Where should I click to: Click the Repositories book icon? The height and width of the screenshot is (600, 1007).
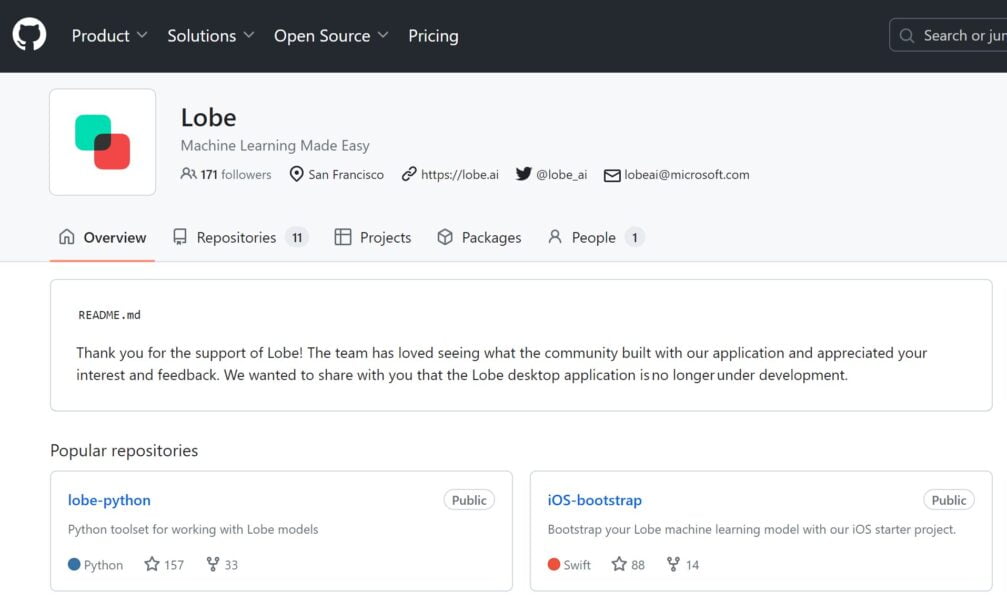coord(180,237)
